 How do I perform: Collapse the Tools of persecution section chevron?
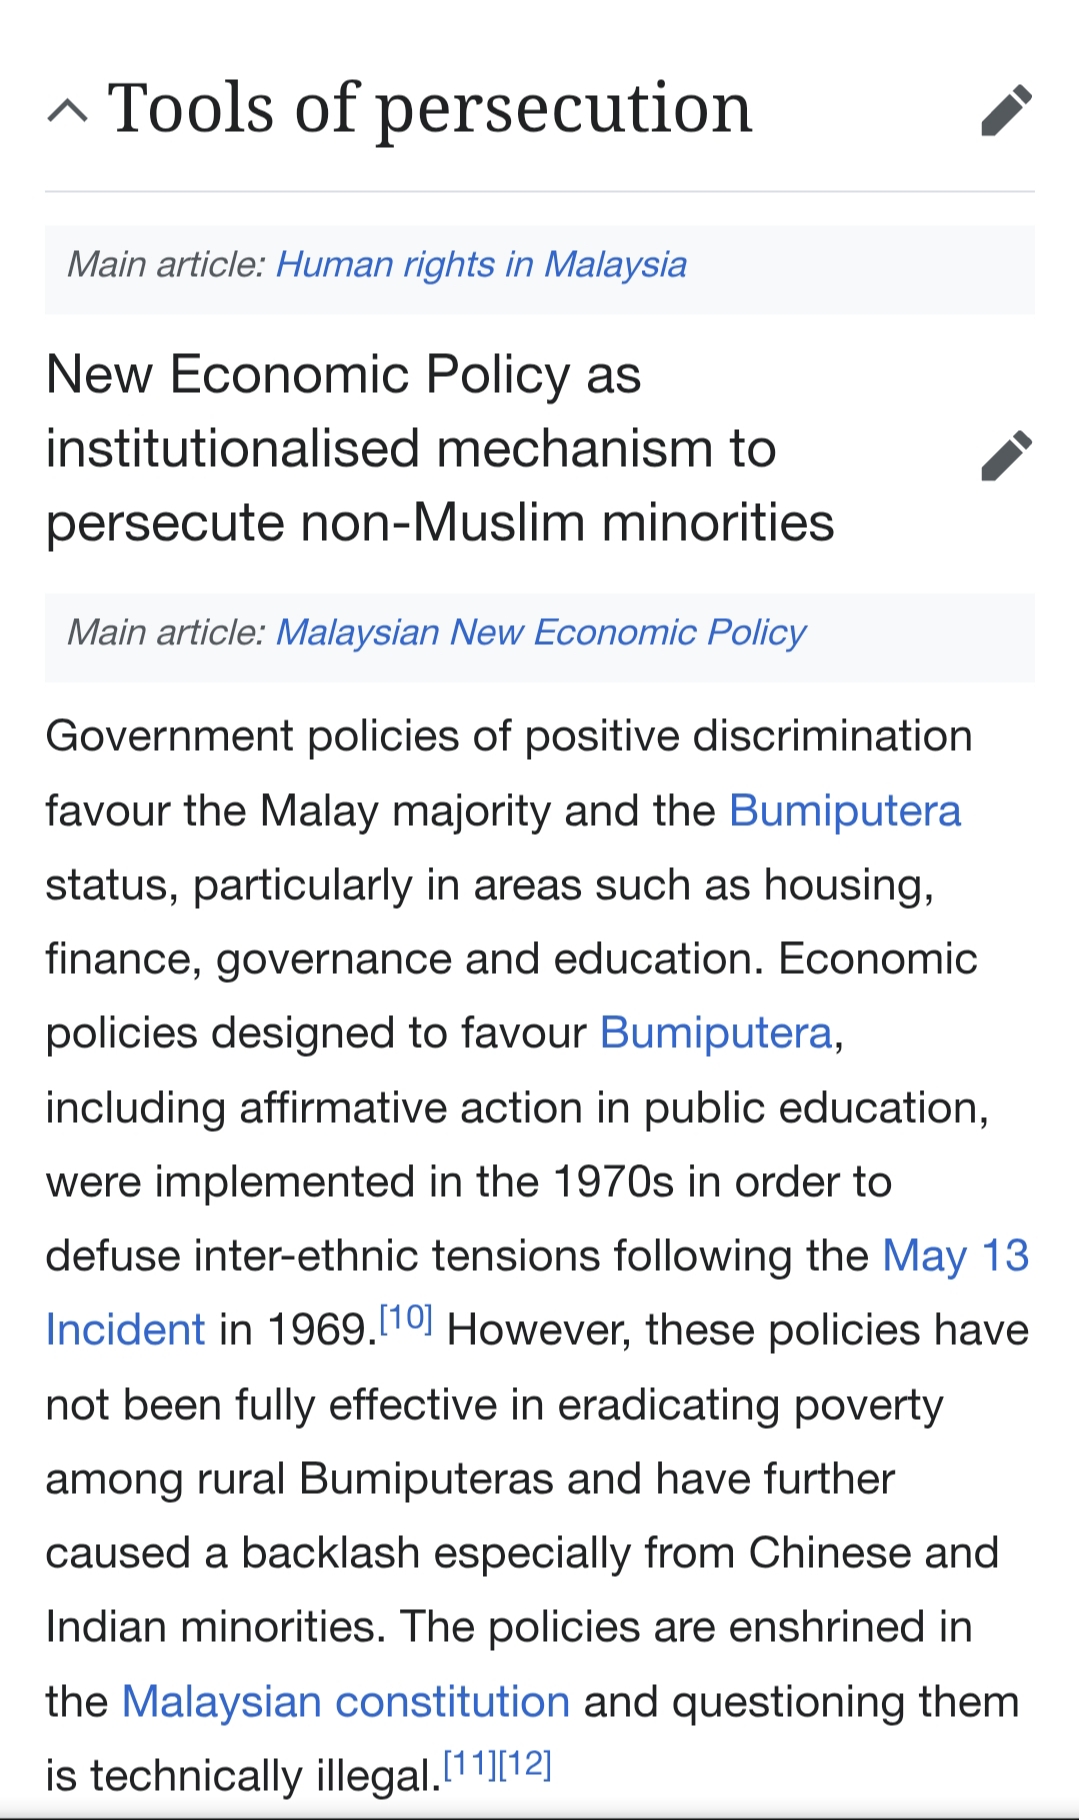coord(67,110)
